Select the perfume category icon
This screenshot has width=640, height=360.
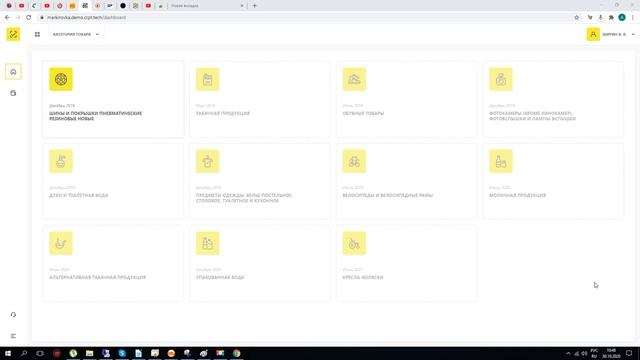[x=61, y=161]
